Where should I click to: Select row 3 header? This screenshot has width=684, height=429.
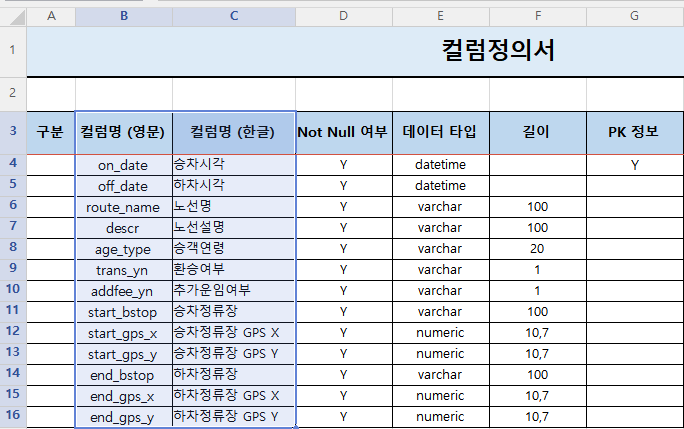13,132
